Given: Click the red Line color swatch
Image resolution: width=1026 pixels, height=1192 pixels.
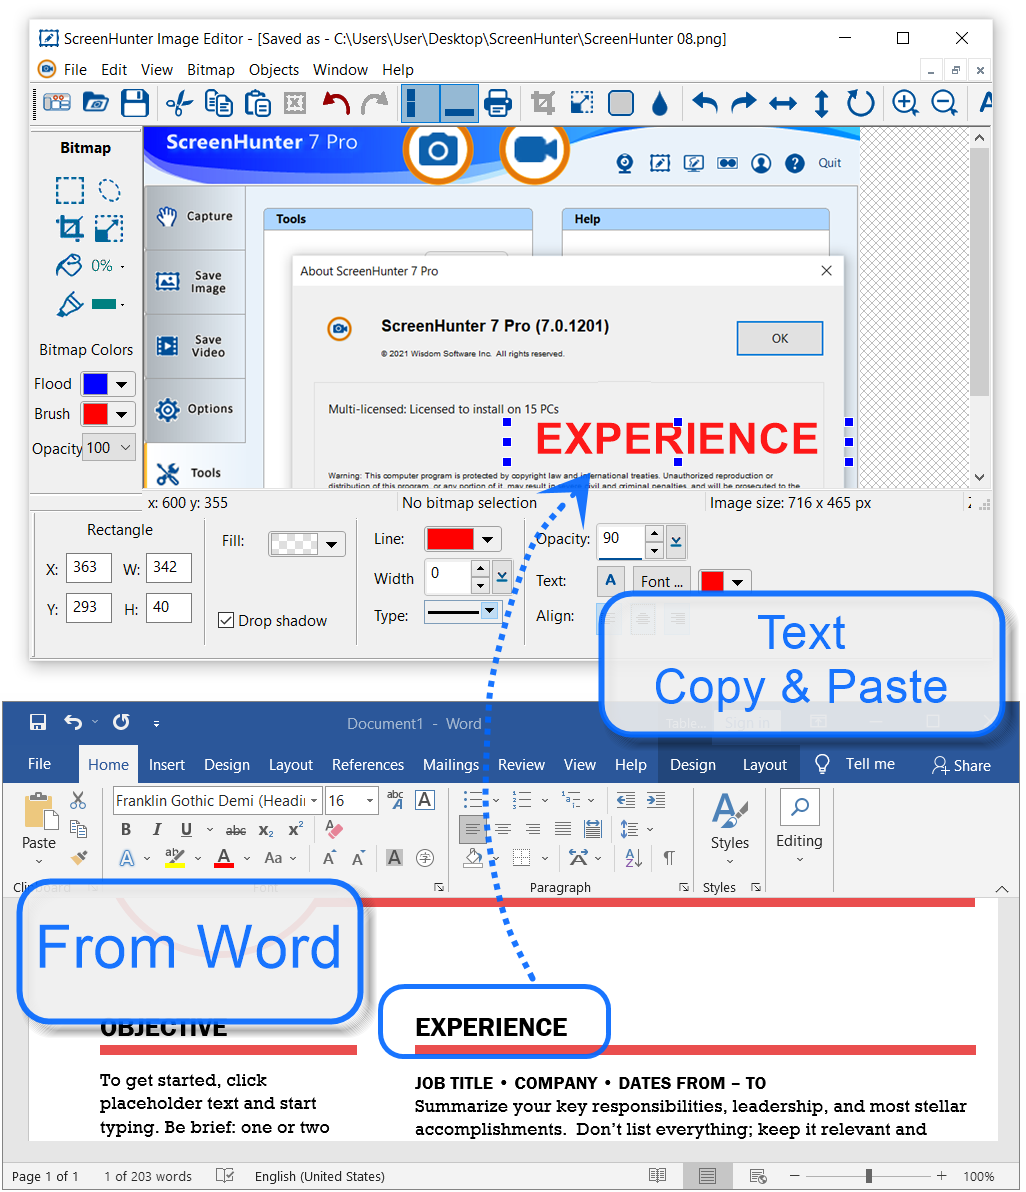Looking at the screenshot, I should point(450,539).
